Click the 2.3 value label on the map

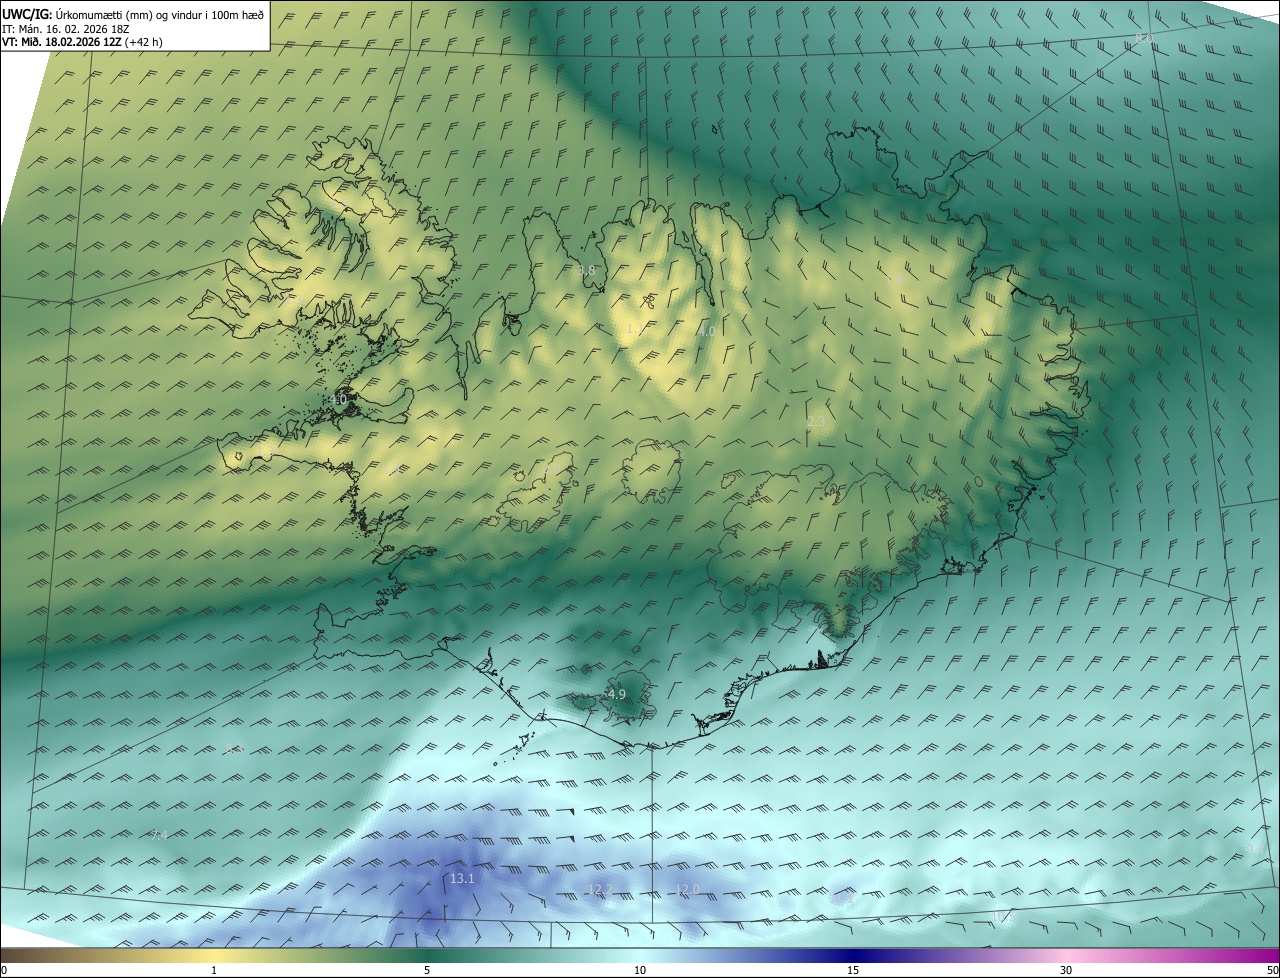pos(816,421)
